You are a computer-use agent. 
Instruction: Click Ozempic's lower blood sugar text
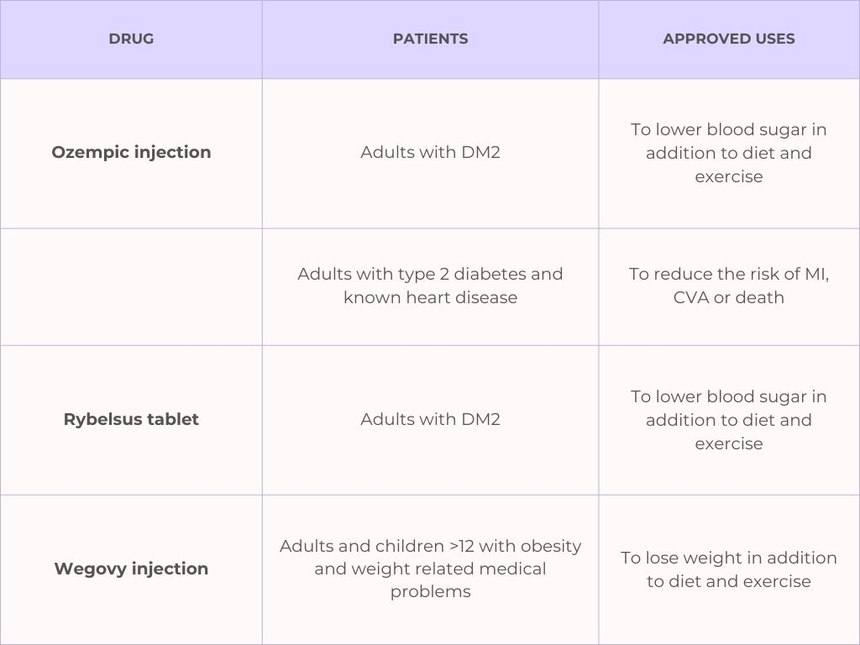point(729,153)
